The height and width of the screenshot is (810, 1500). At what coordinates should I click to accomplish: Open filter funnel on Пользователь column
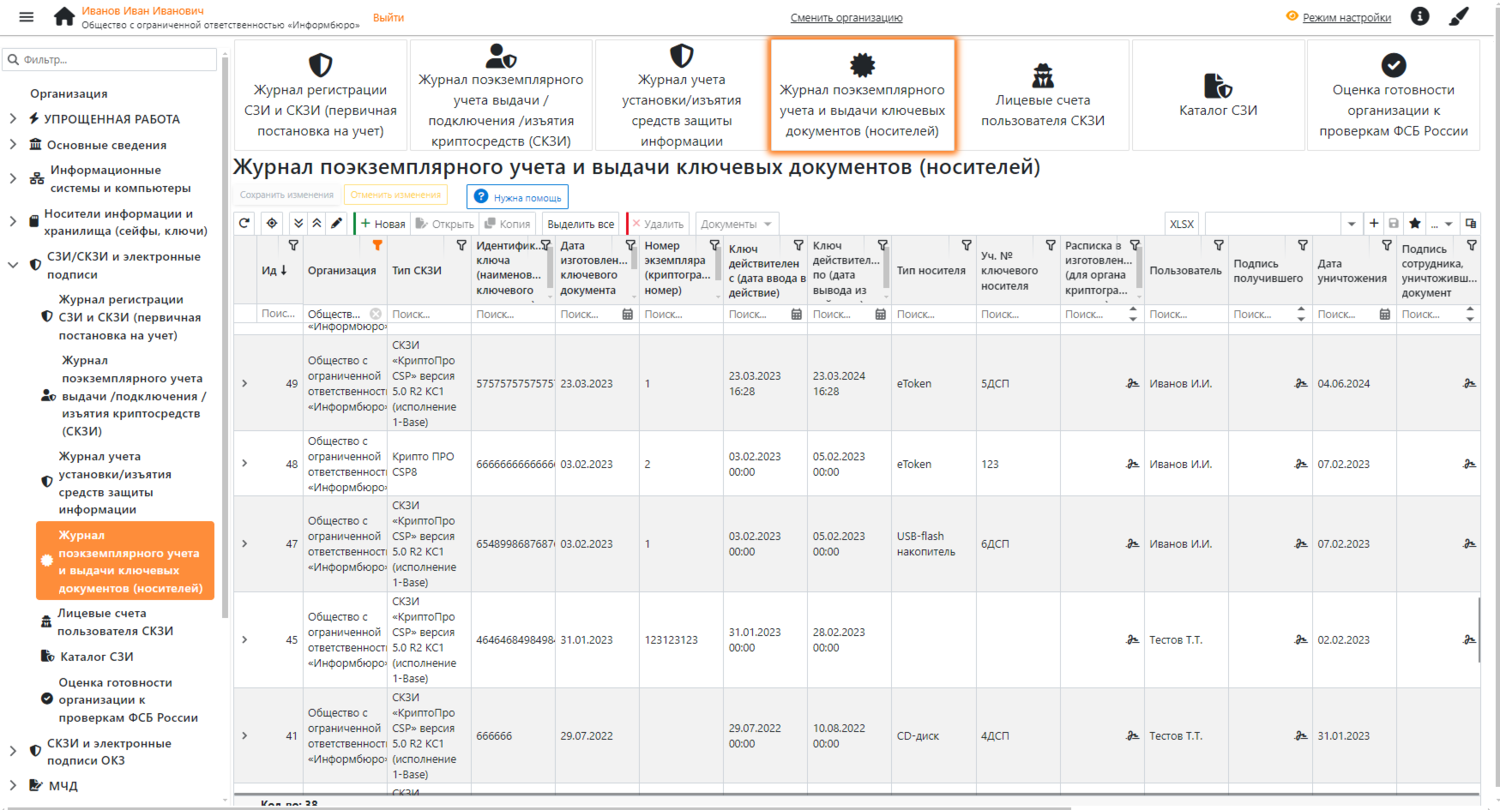[1218, 245]
